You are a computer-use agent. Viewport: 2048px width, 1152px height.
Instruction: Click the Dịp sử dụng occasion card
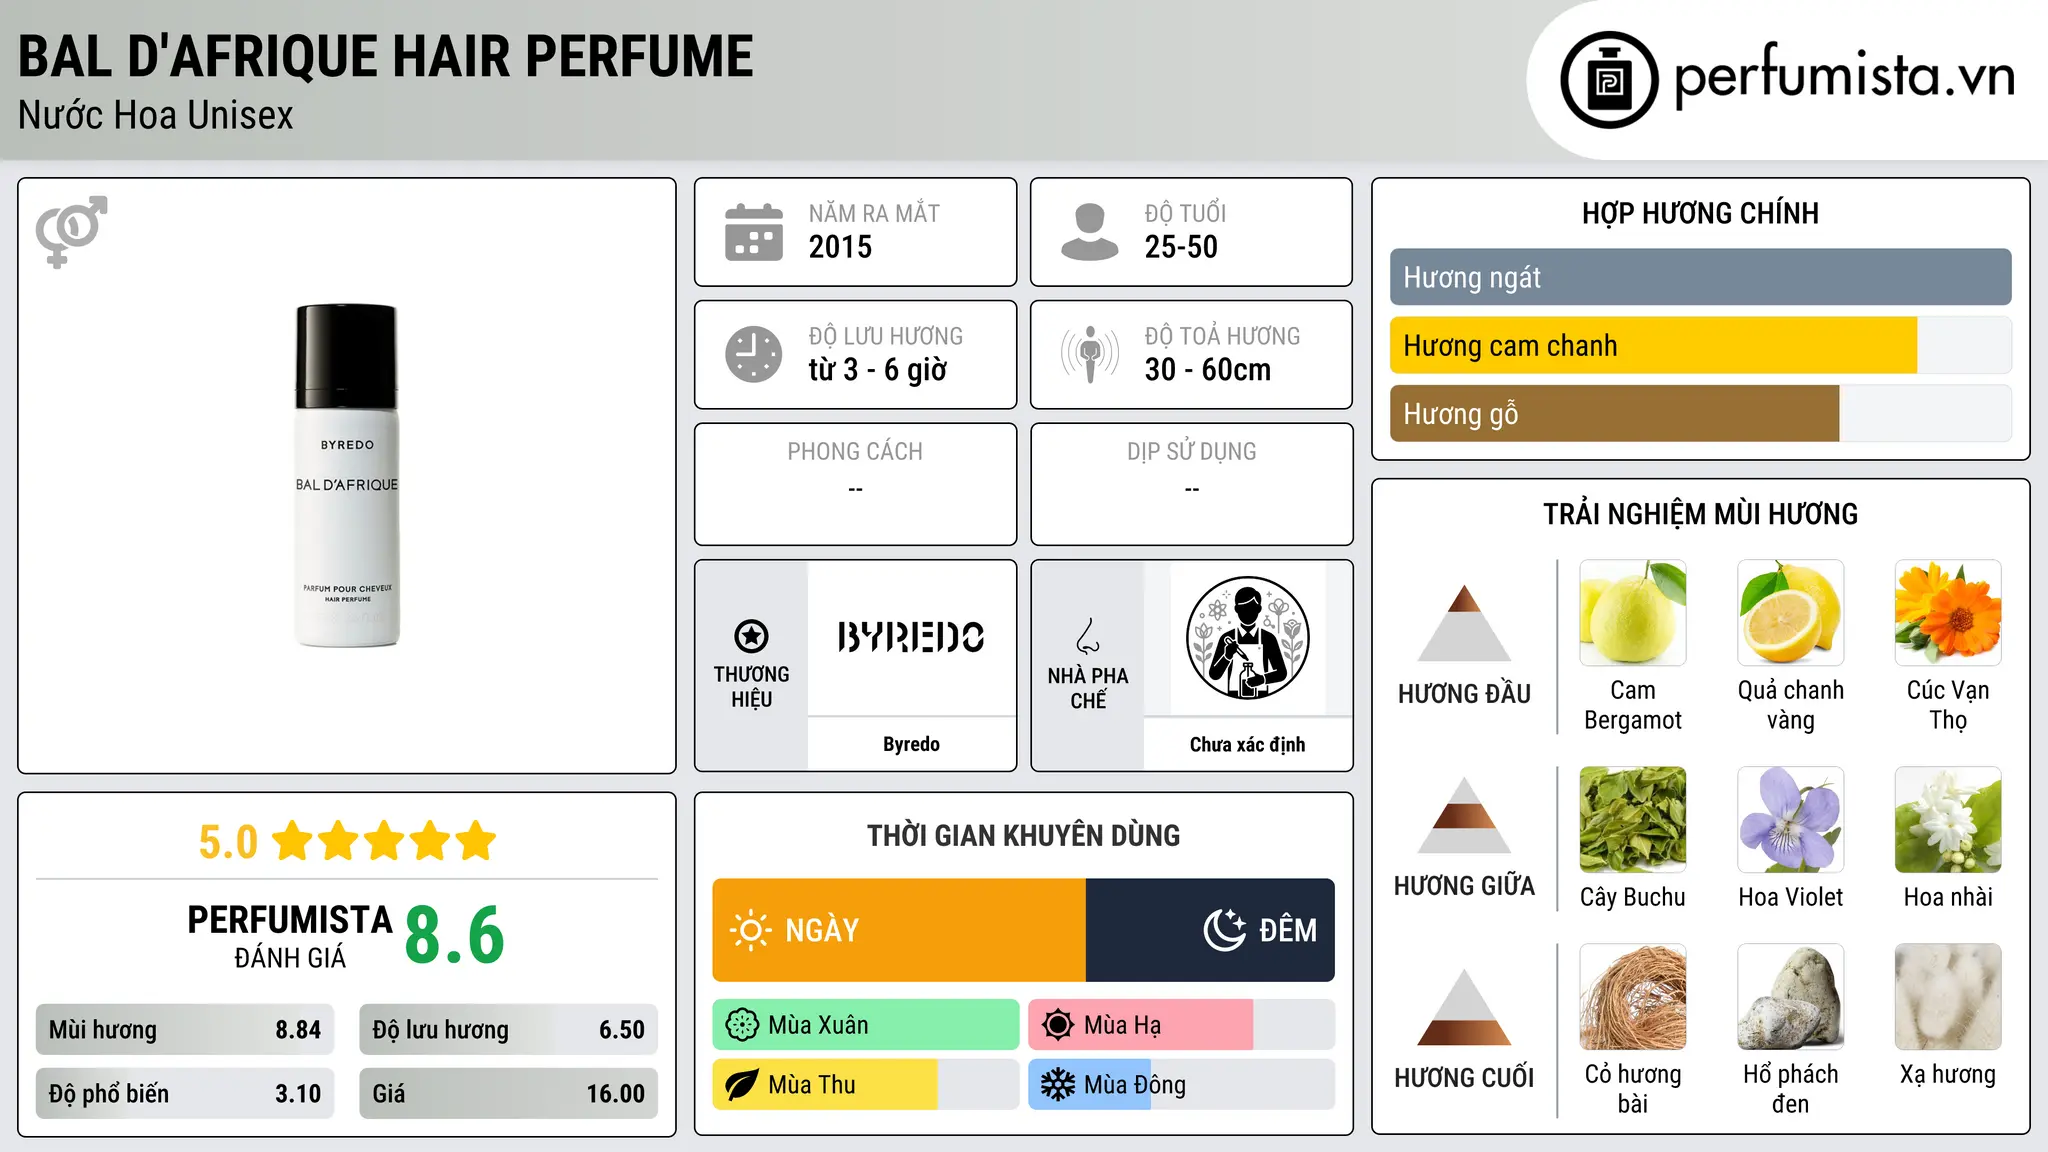(x=1191, y=484)
